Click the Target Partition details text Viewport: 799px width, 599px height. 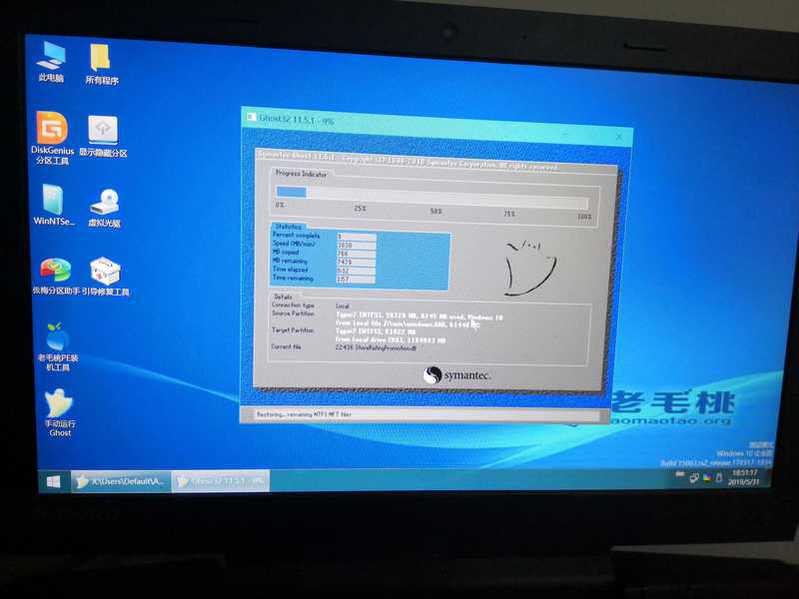coord(391,336)
